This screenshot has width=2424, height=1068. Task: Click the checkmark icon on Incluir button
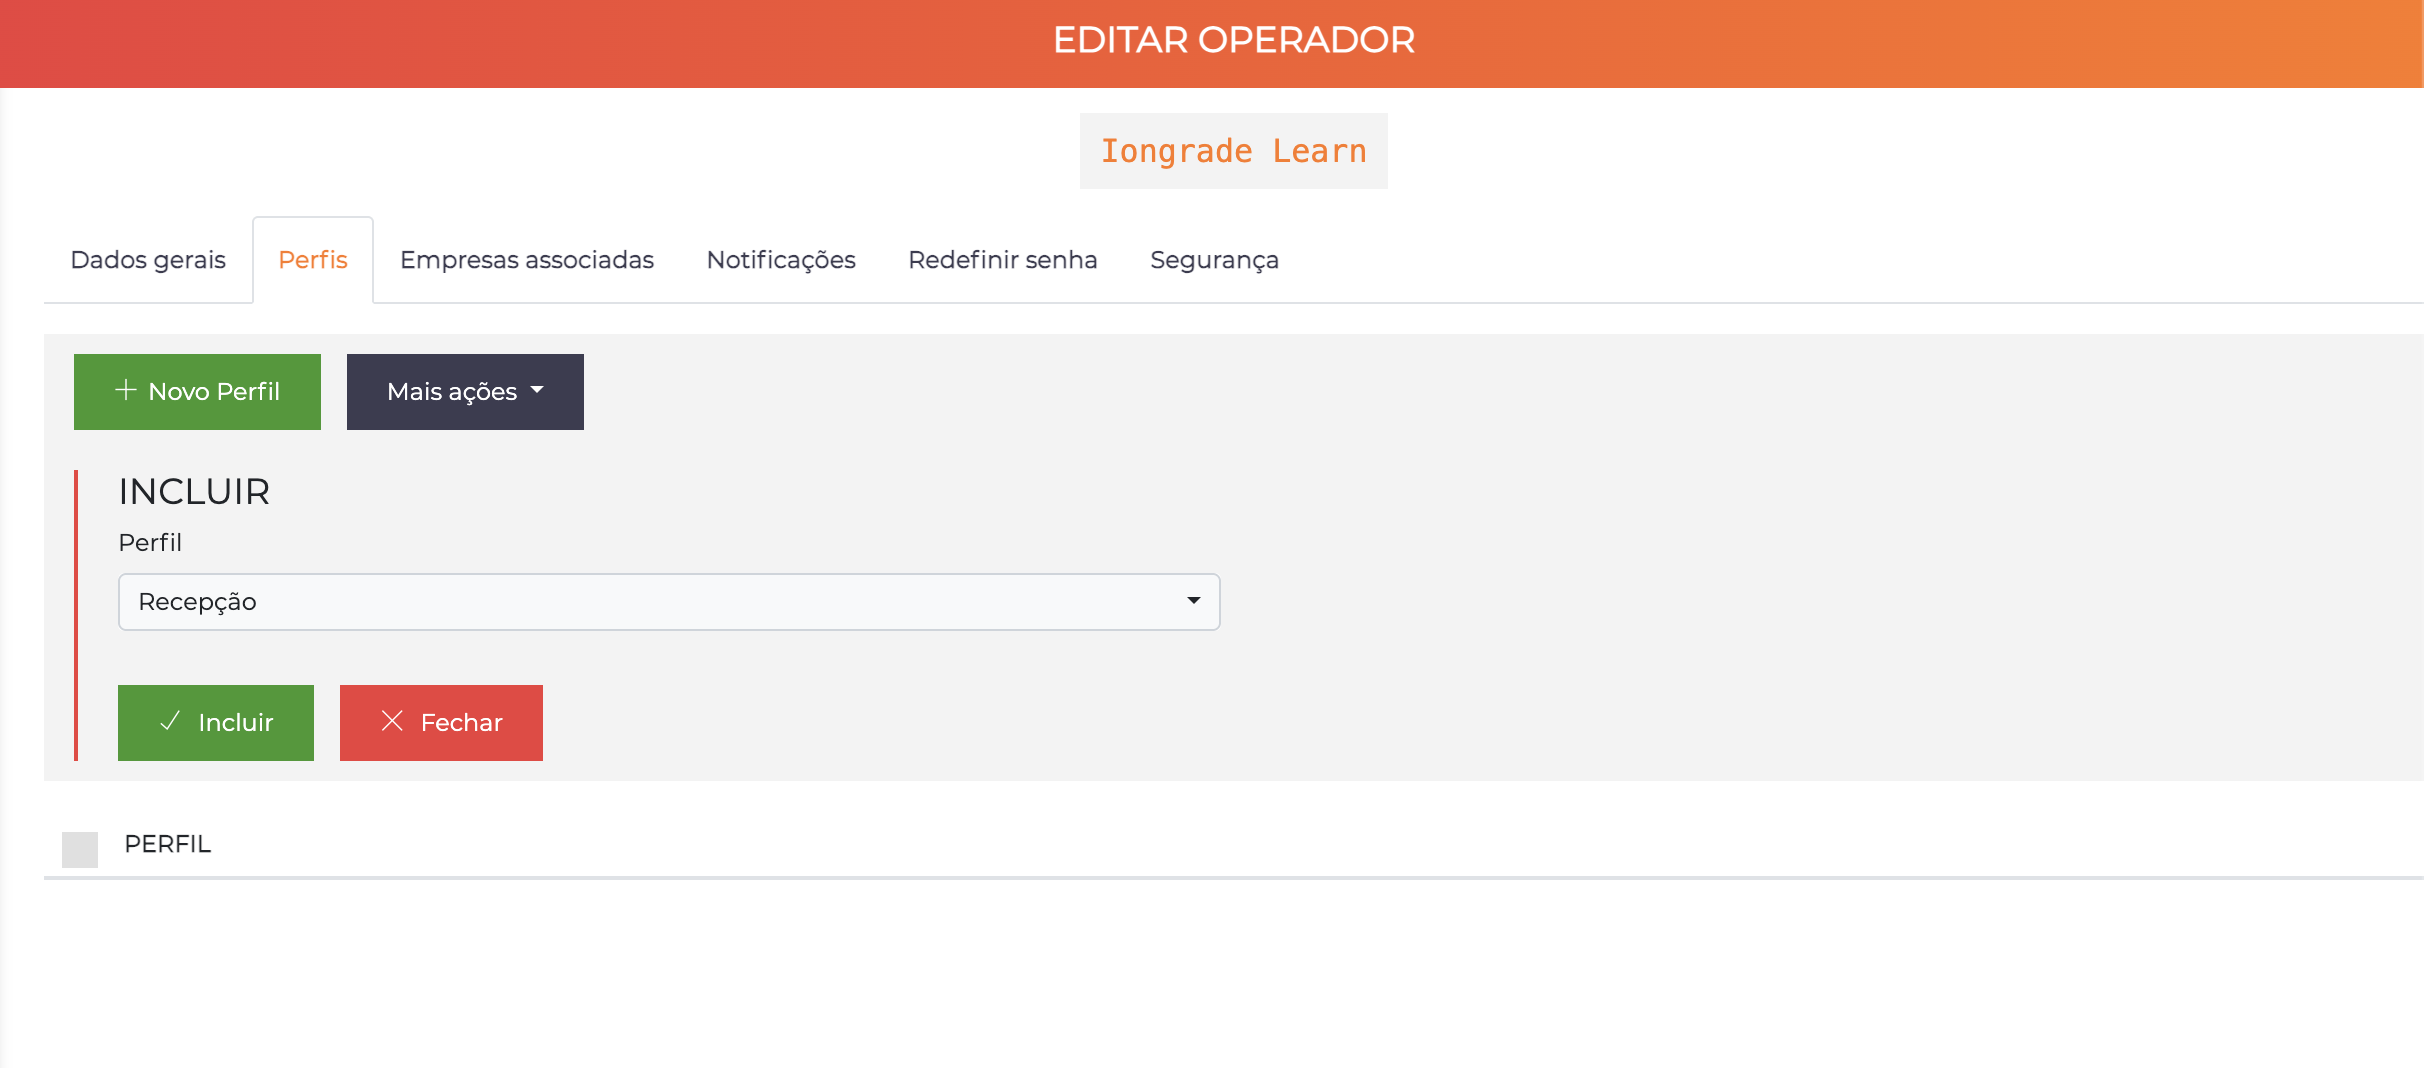(x=171, y=722)
